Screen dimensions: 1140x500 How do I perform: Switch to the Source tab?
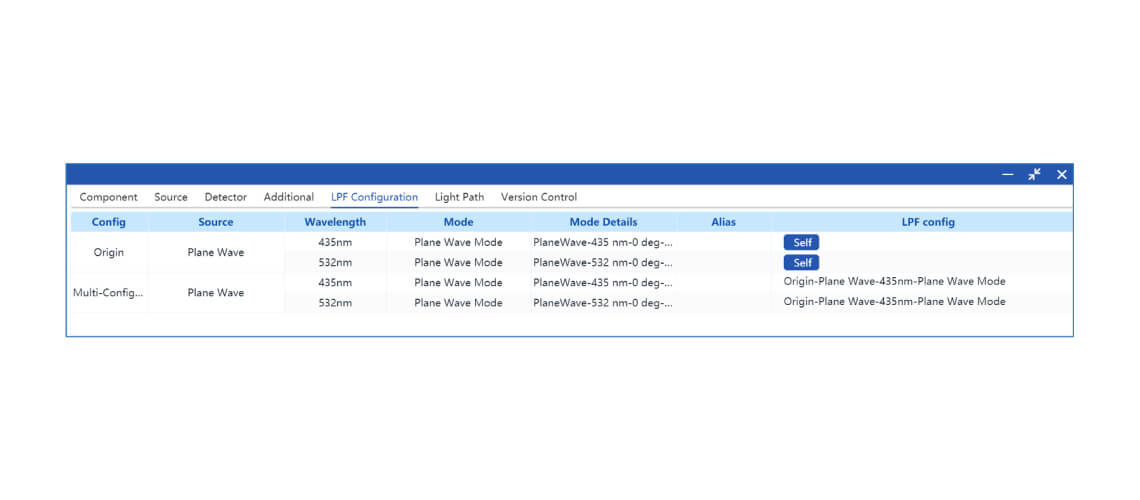(x=171, y=197)
